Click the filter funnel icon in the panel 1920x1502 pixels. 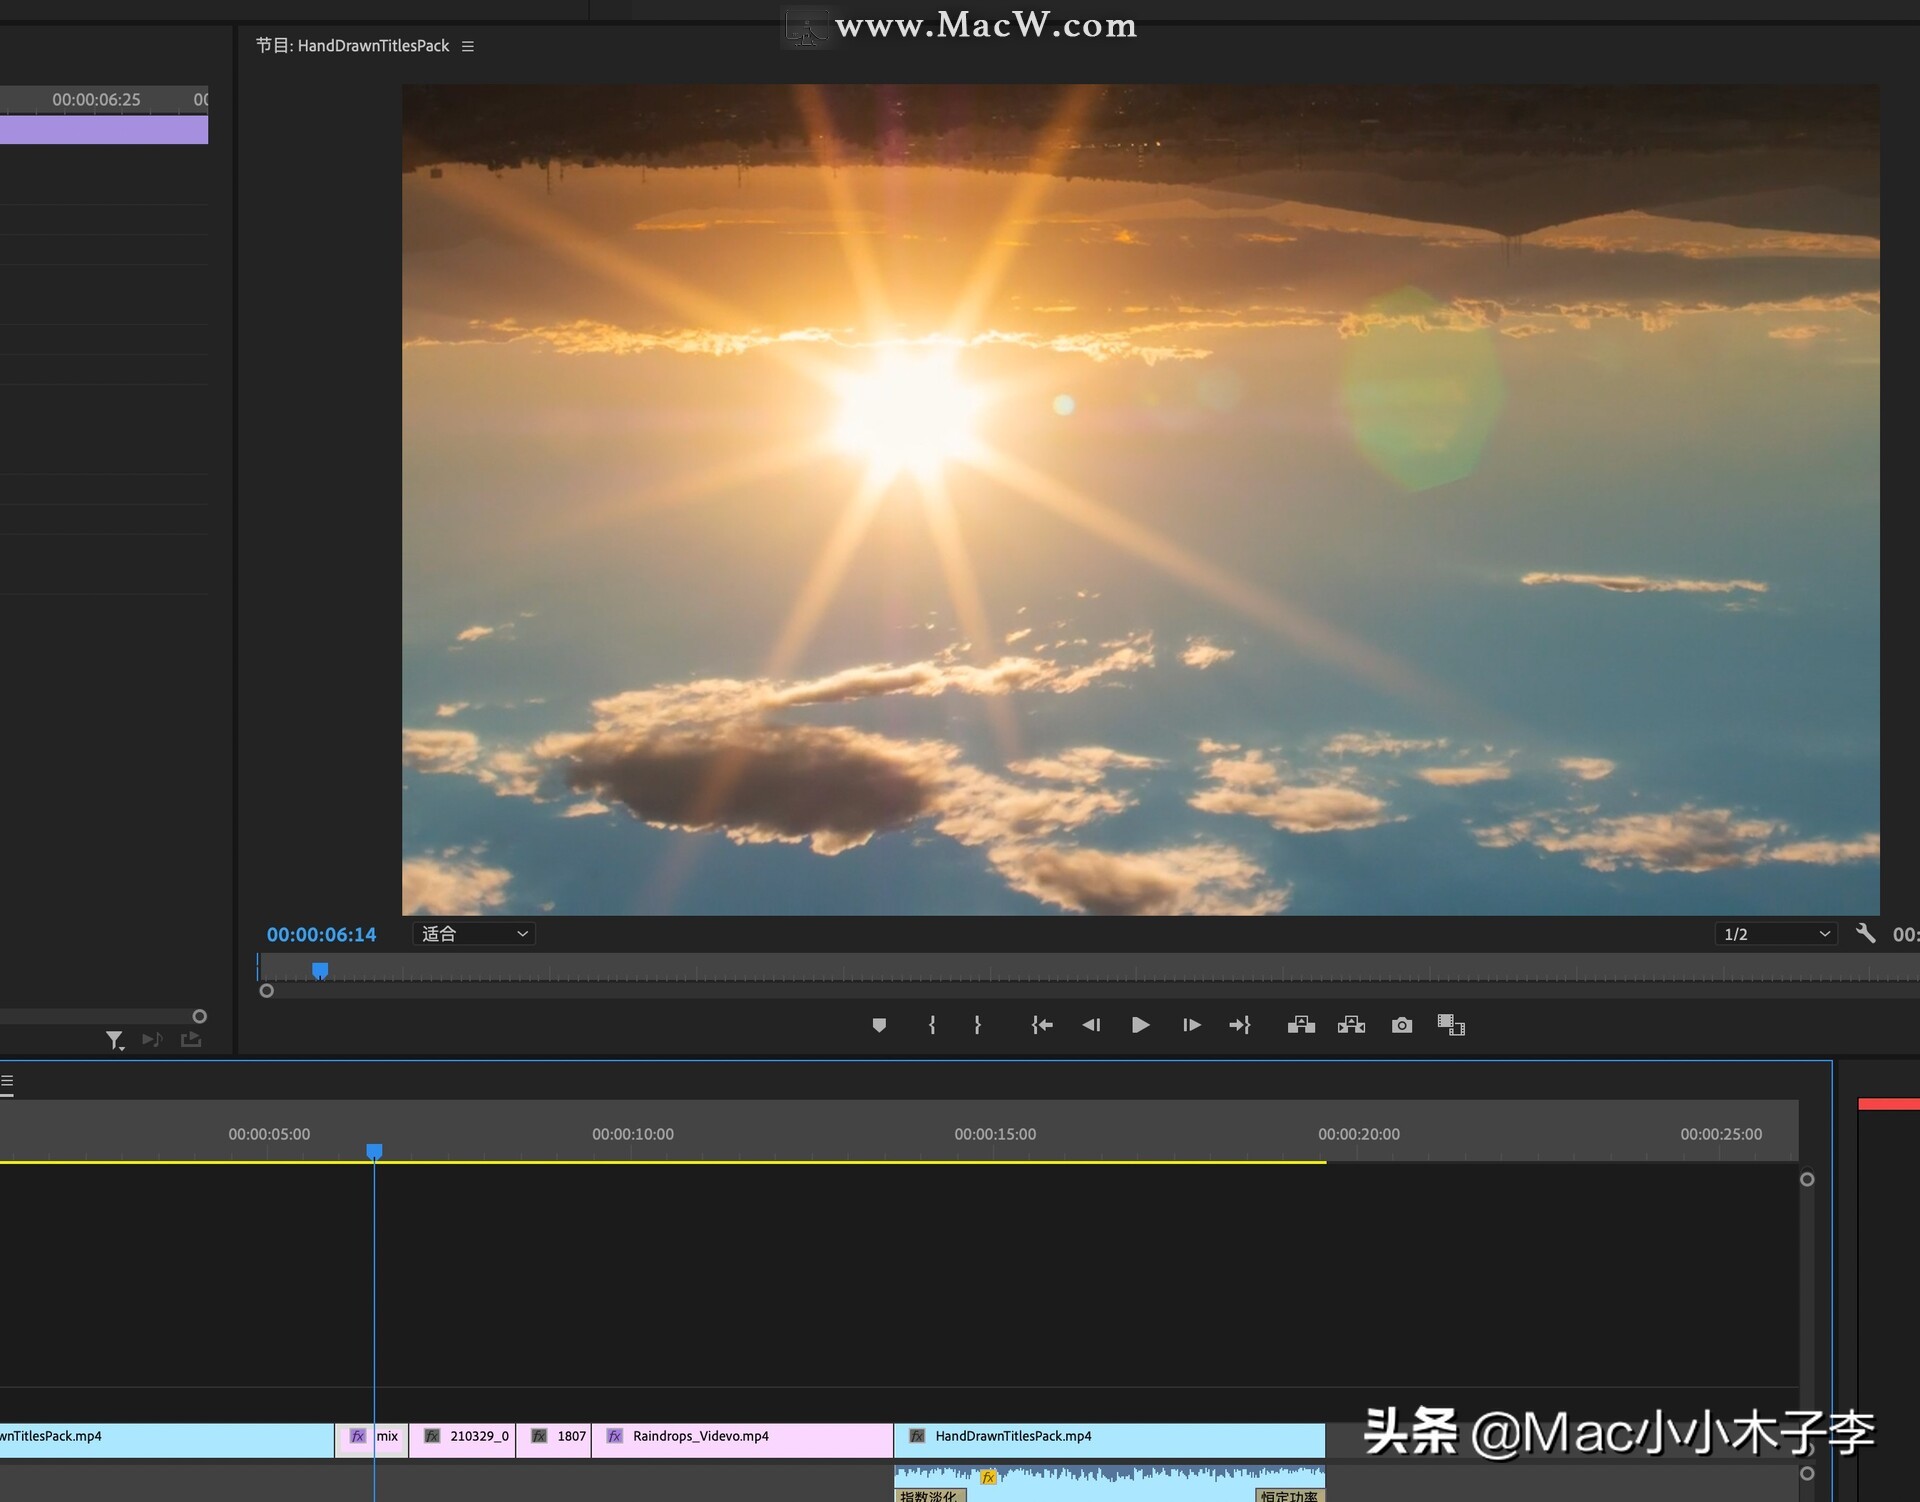[115, 1040]
